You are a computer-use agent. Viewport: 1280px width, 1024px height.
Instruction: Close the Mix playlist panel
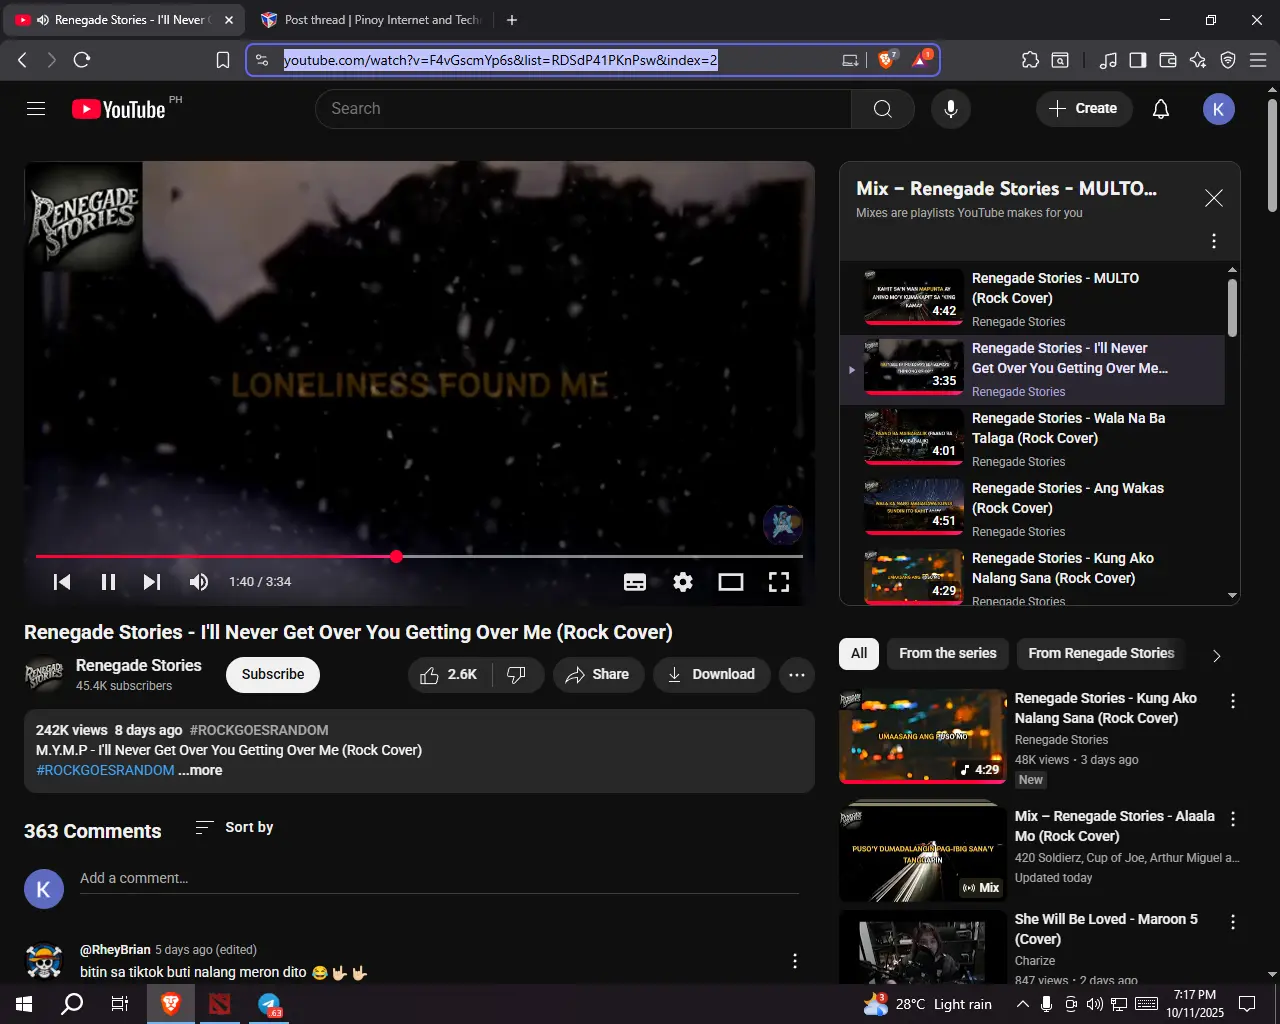tap(1214, 198)
